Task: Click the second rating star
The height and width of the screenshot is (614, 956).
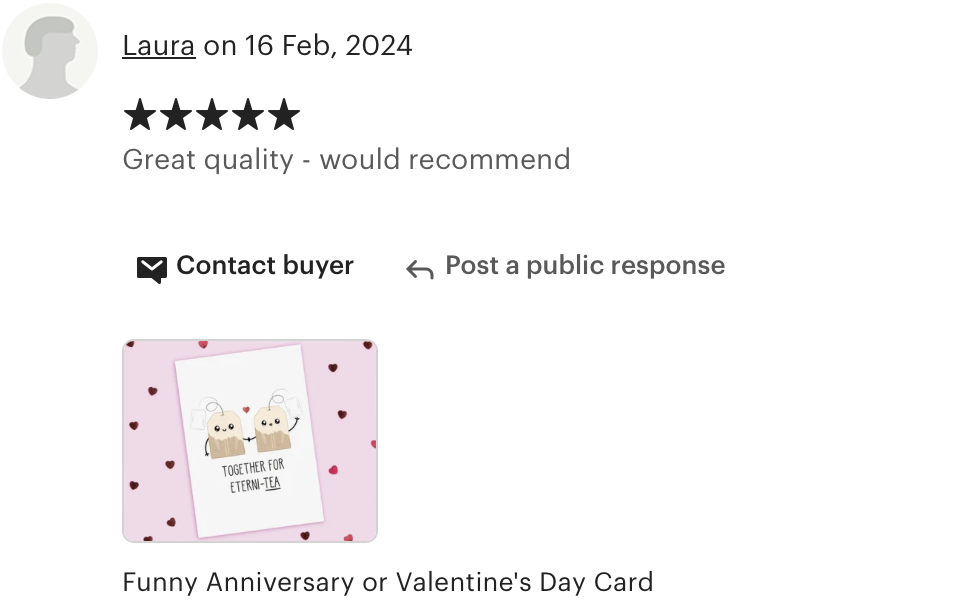Action: [x=176, y=115]
